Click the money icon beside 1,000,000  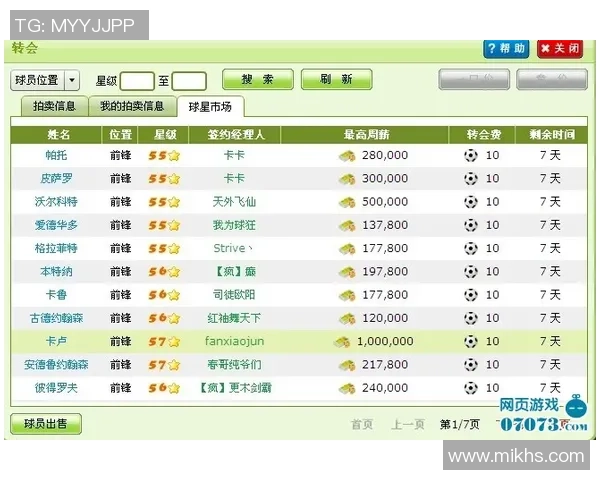(342, 341)
